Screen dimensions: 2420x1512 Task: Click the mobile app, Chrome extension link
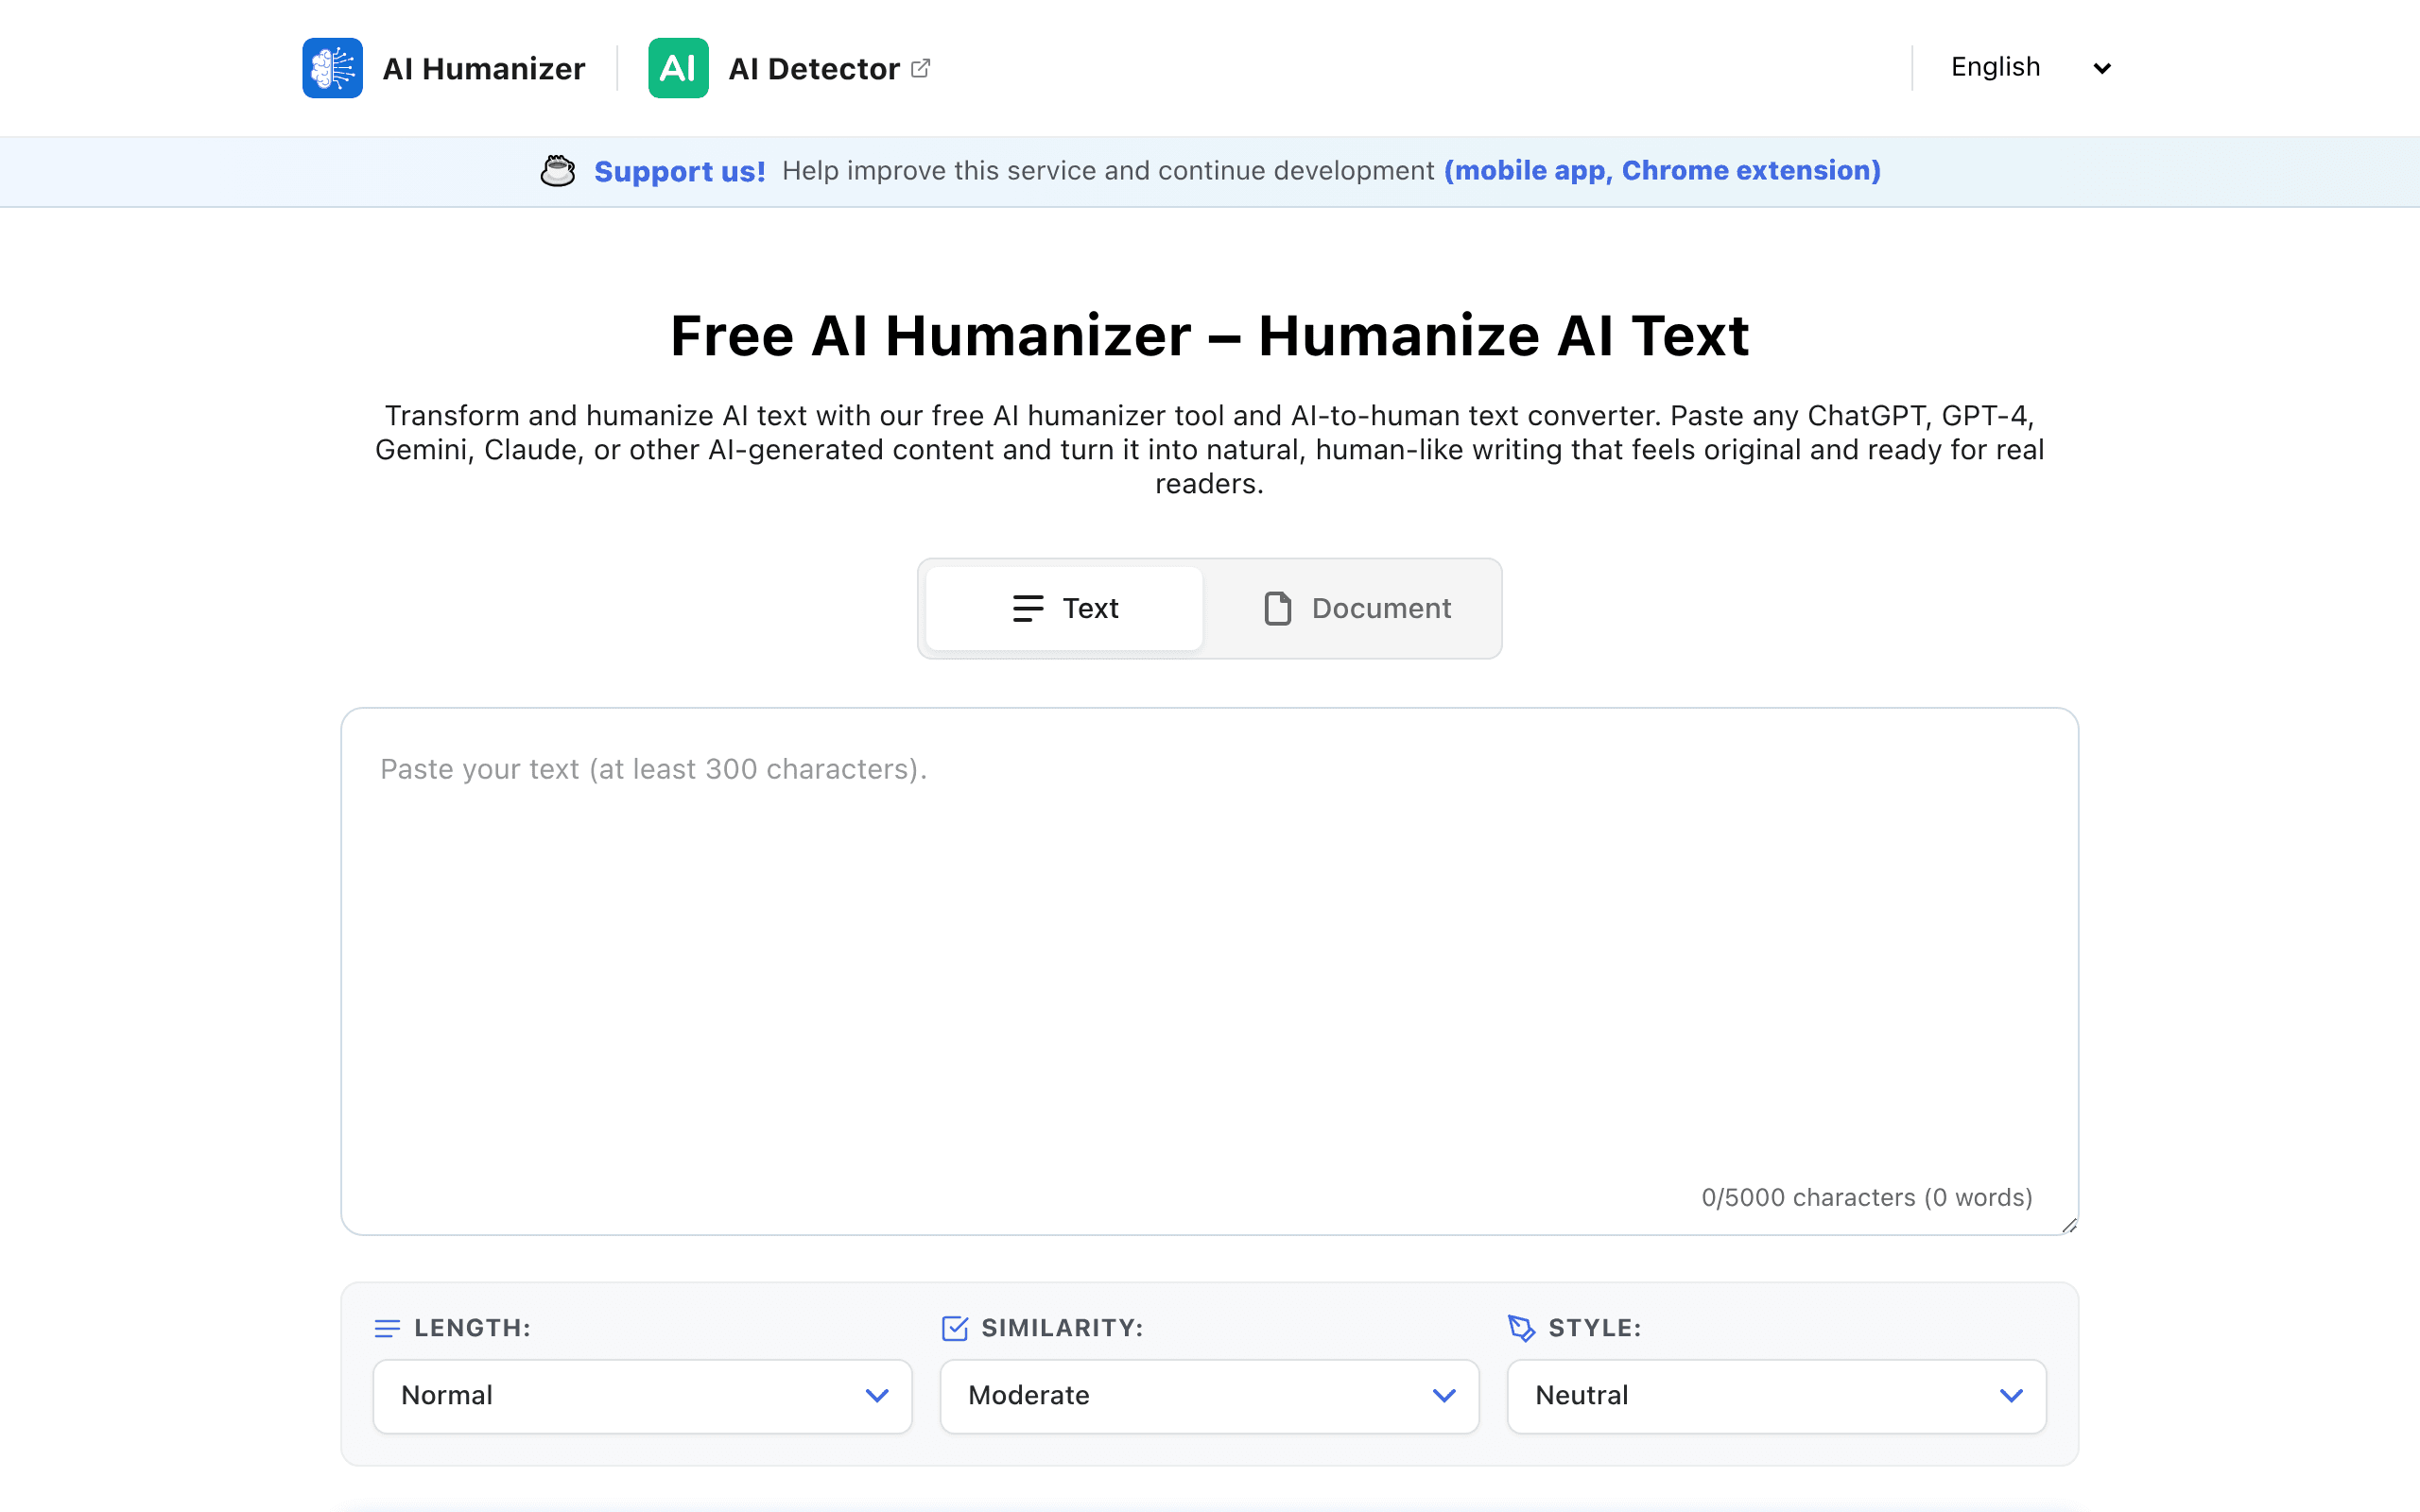click(x=1662, y=171)
